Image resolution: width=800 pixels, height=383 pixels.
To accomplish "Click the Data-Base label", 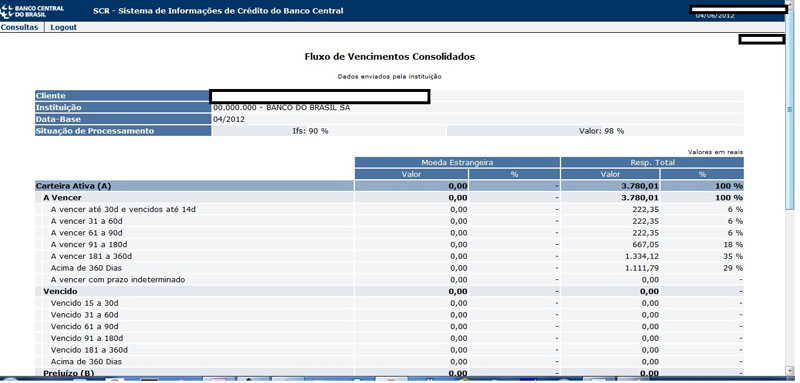I will pos(58,119).
